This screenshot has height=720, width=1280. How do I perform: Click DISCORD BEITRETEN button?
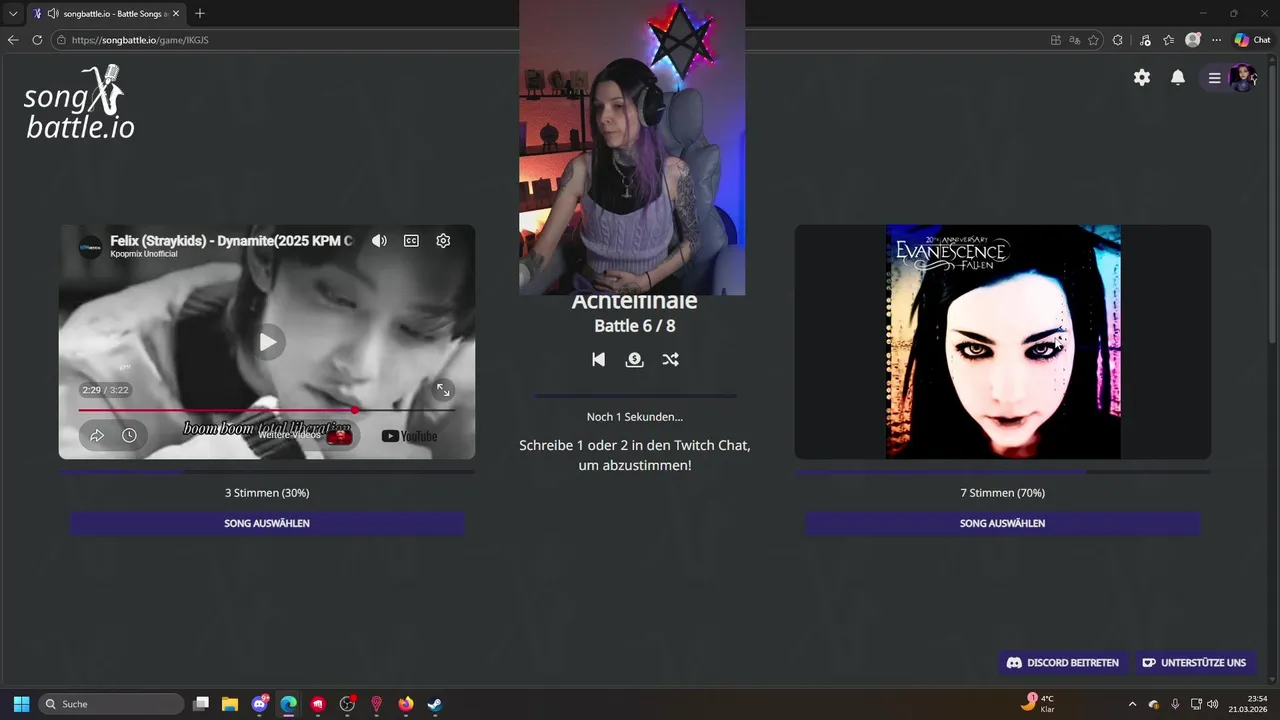[1063, 662]
